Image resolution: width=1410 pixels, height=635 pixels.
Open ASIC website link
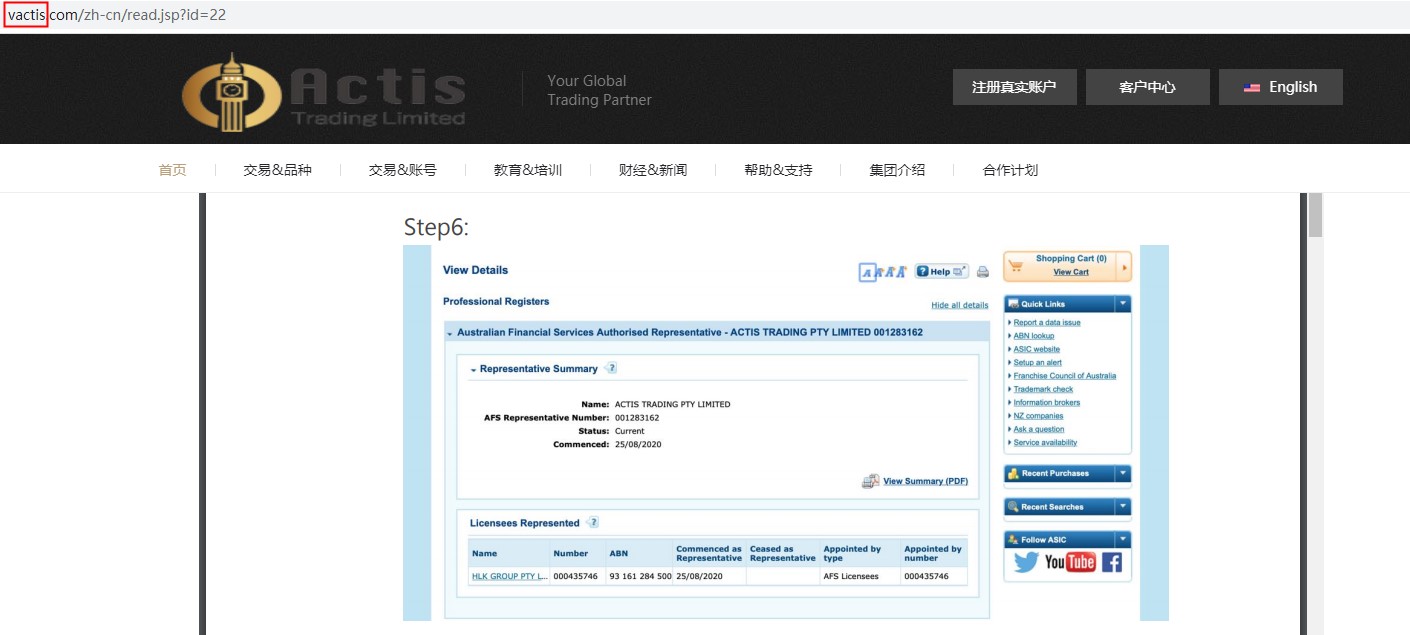pos(1037,349)
